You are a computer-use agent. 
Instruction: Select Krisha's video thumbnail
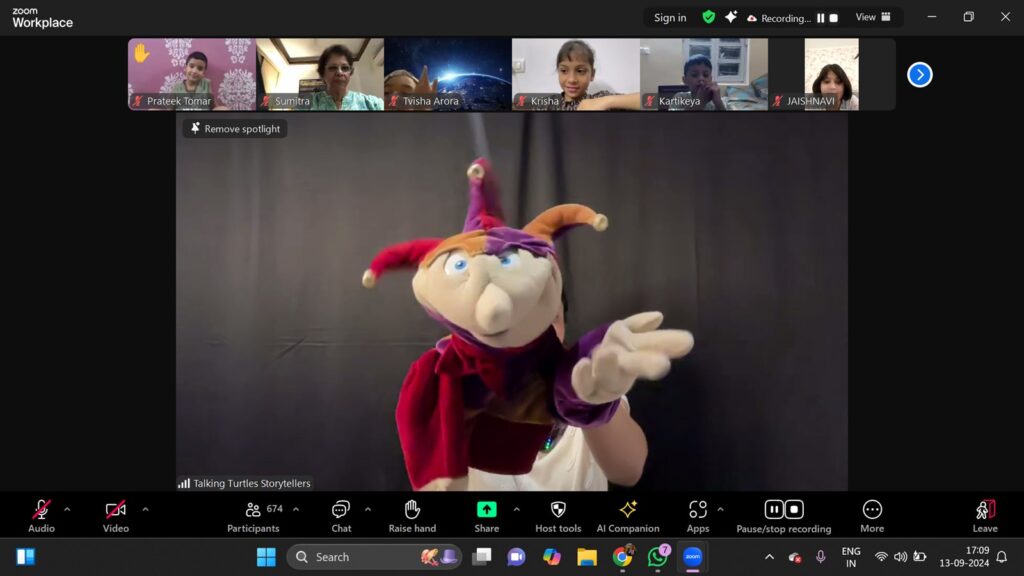click(x=575, y=73)
